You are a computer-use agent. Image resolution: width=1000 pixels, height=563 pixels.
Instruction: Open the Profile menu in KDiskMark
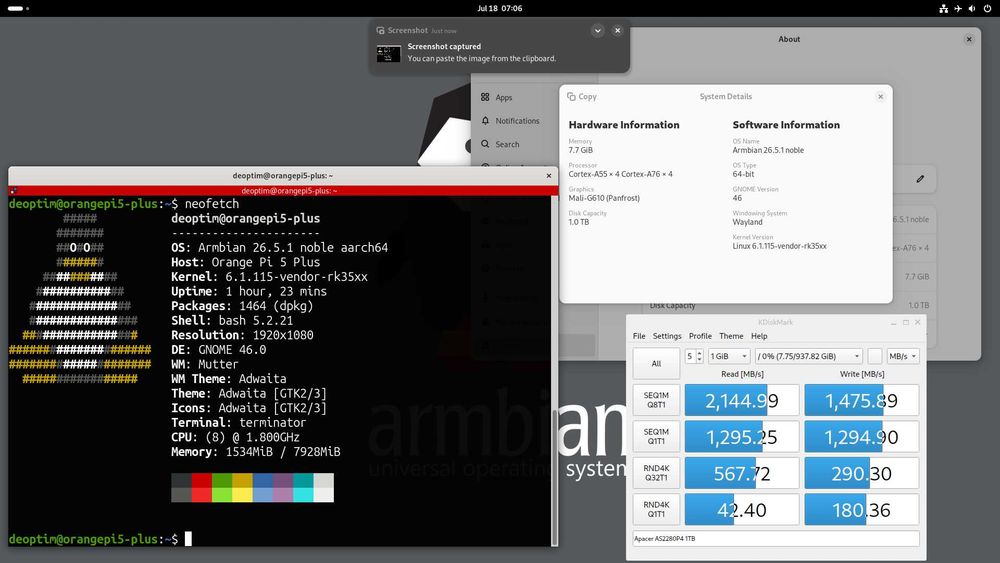700,336
